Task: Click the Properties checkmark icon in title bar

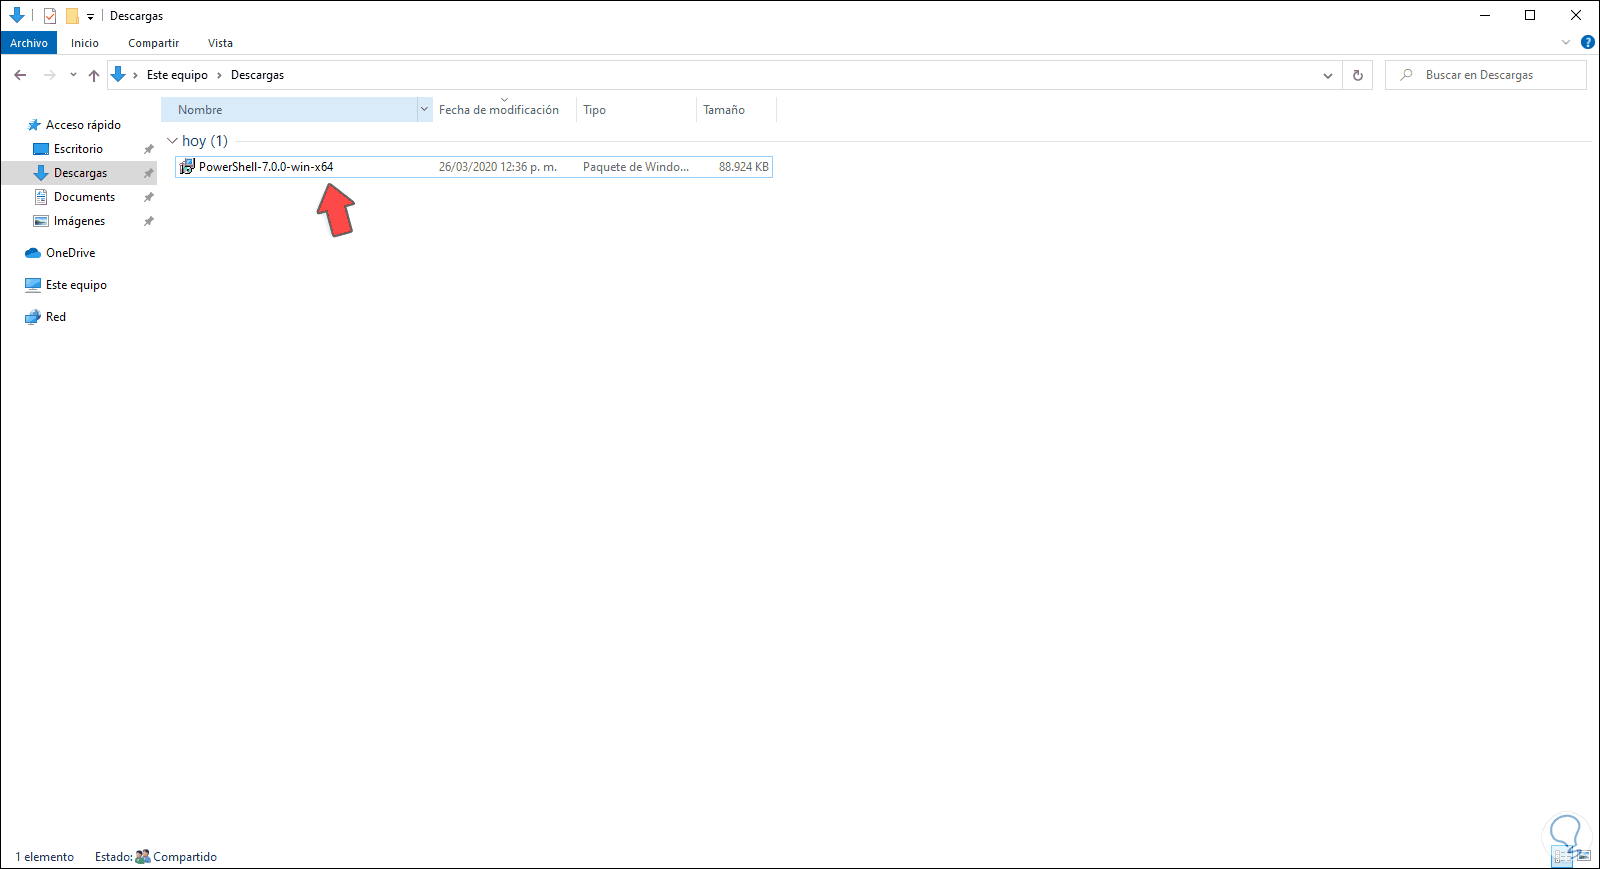Action: (50, 16)
